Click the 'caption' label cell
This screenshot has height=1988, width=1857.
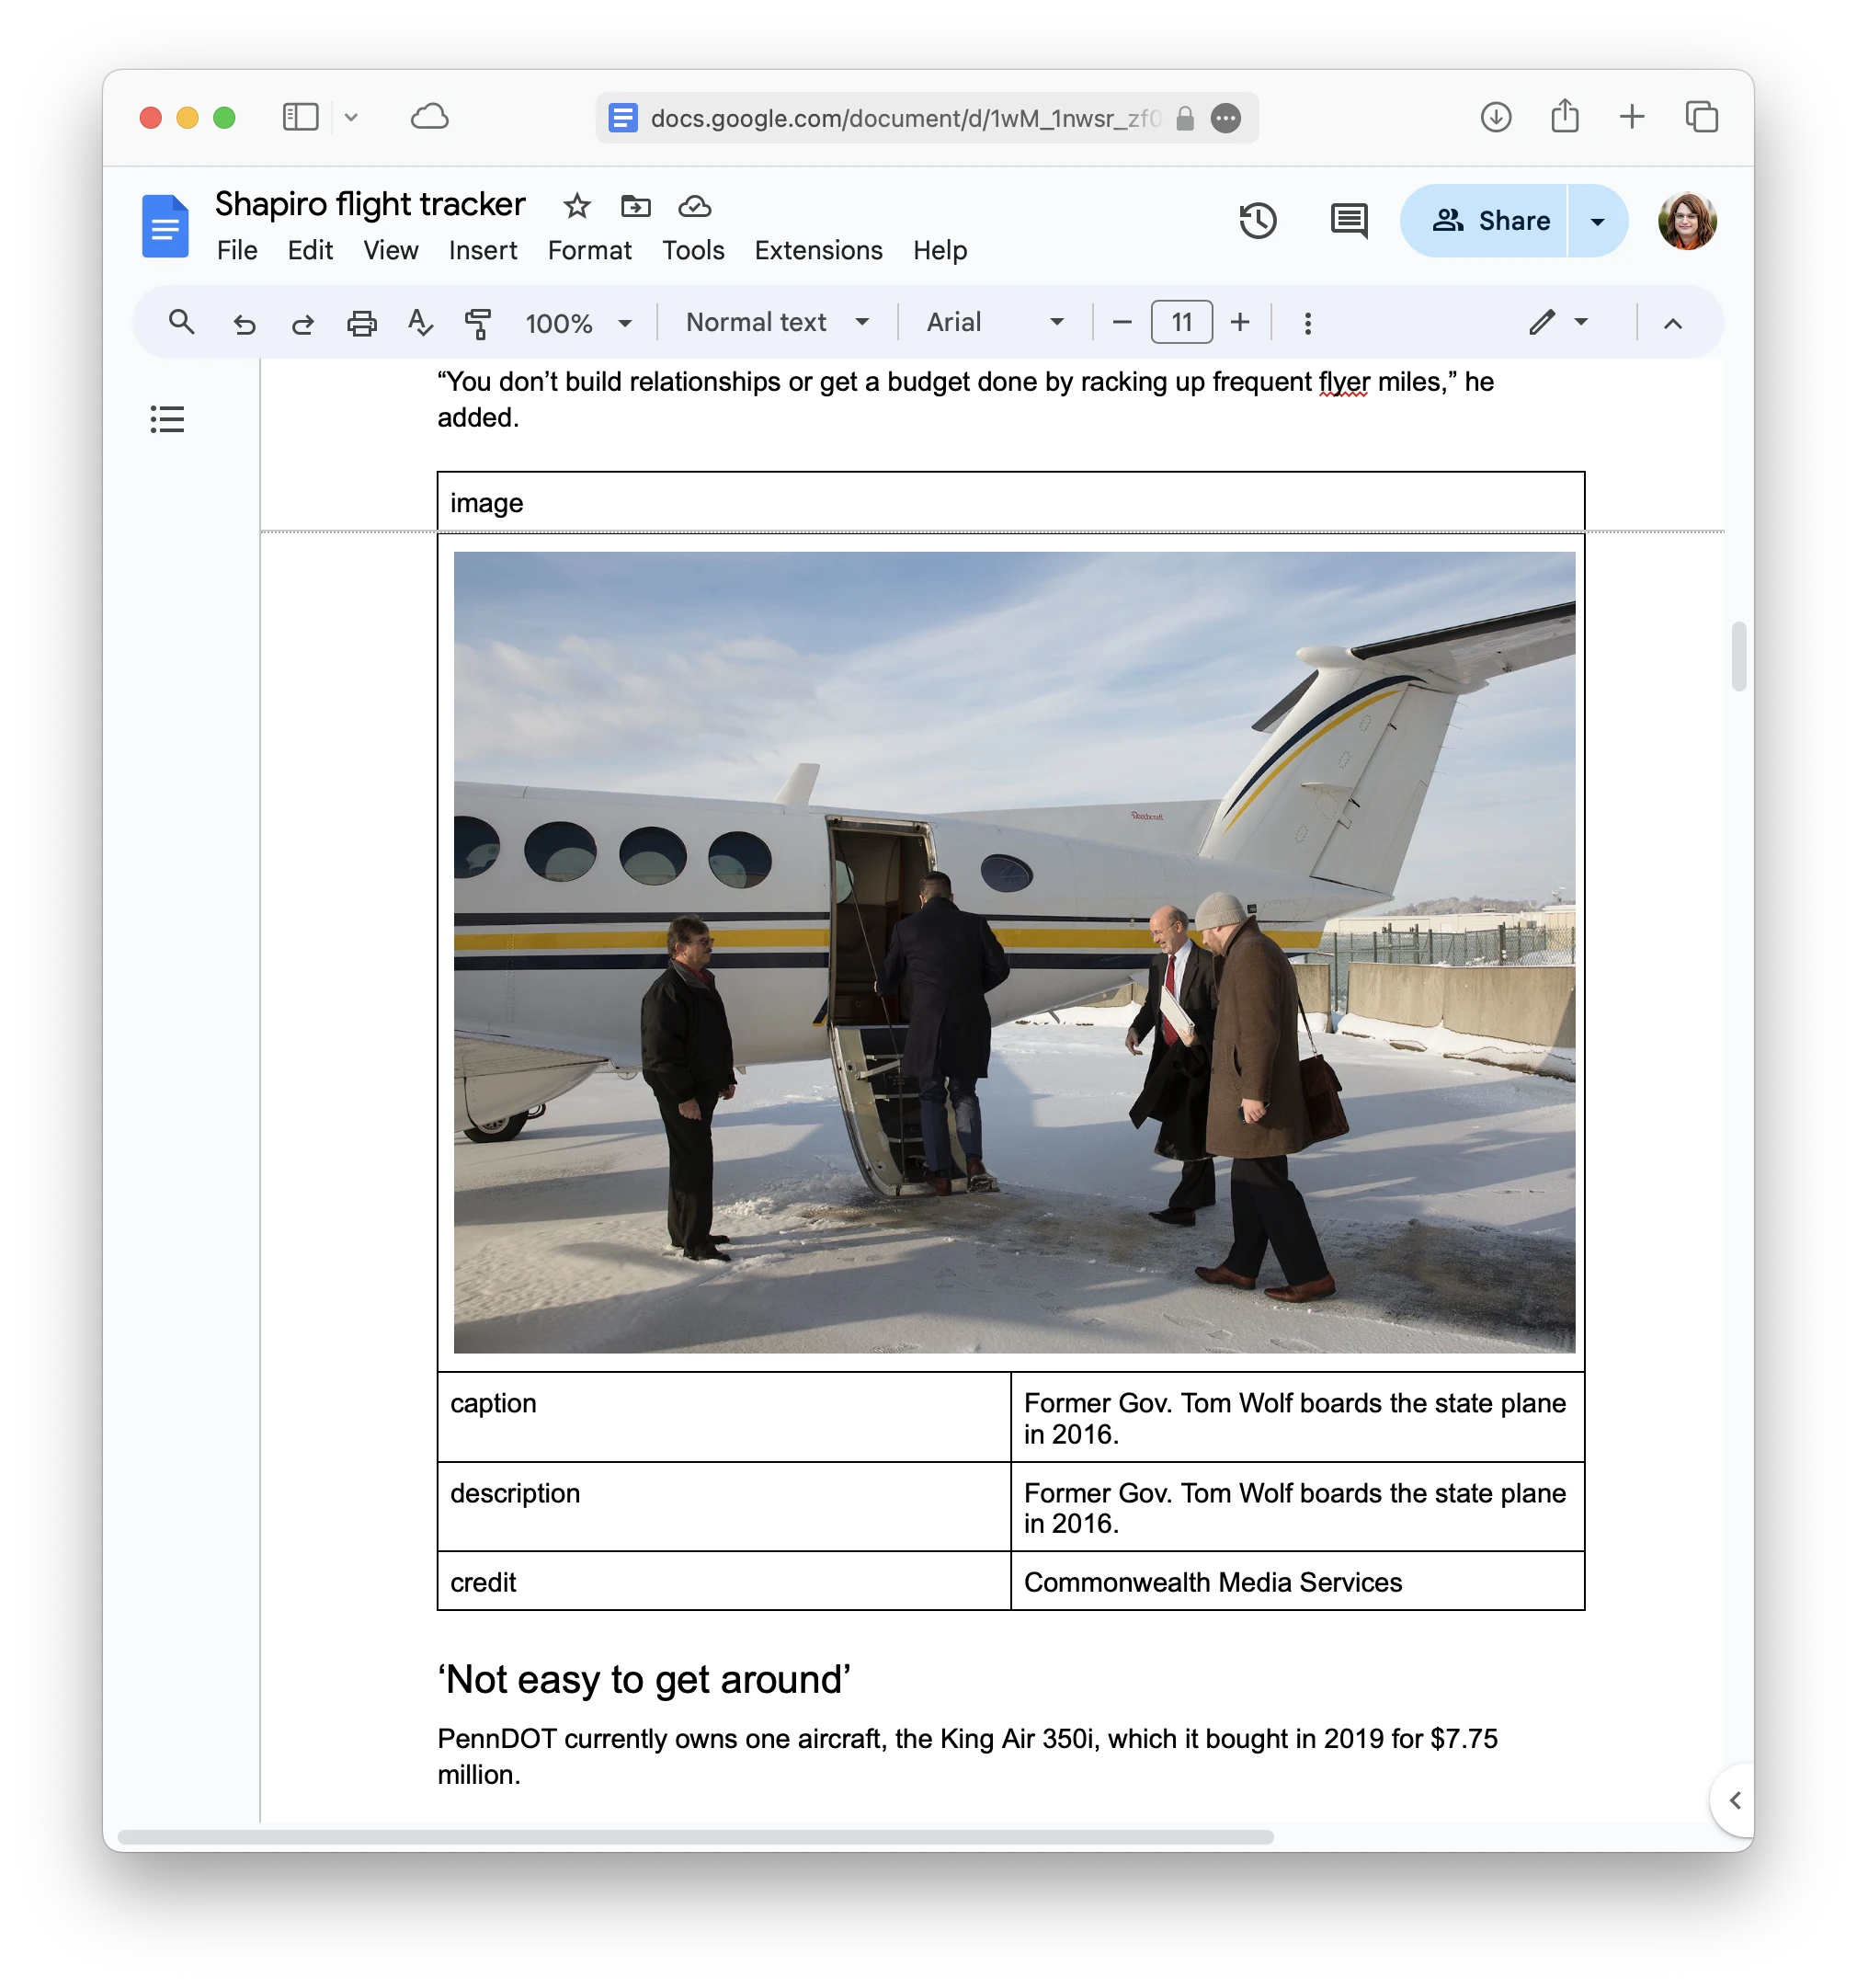[x=724, y=1417]
